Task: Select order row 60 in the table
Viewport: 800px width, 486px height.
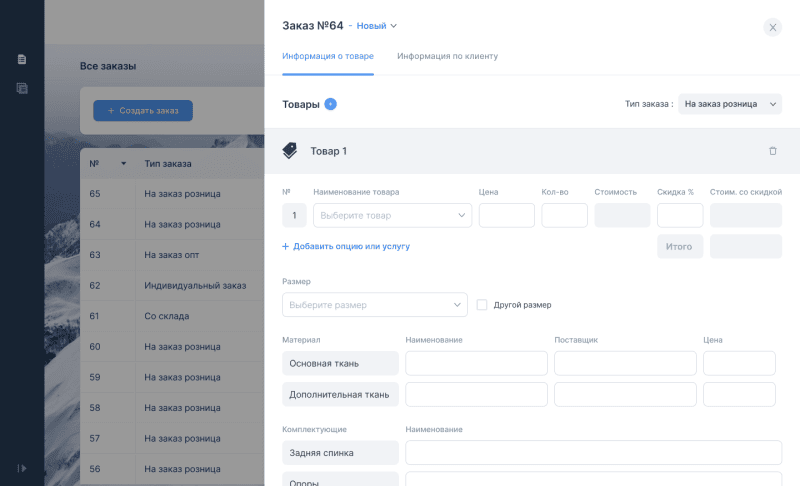Action: pos(172,347)
